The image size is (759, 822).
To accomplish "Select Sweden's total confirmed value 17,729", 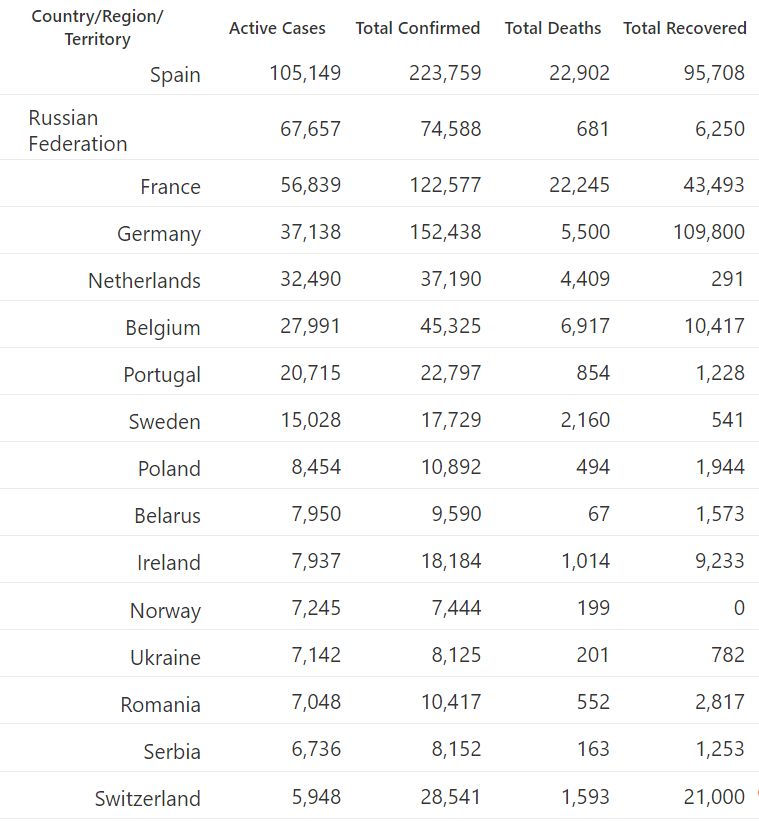I will pyautogui.click(x=451, y=420).
